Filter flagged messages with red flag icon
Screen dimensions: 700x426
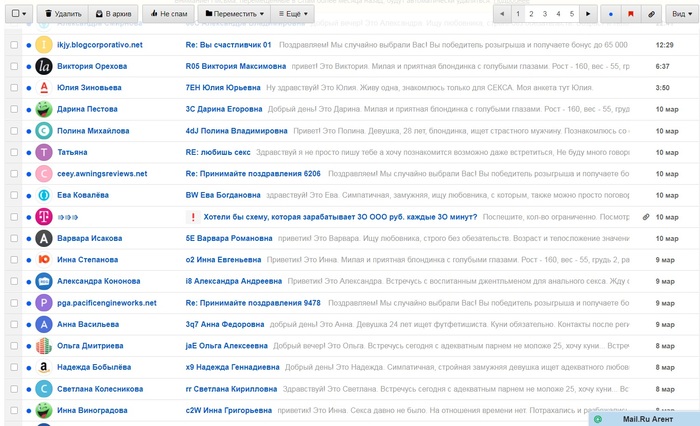pyautogui.click(x=631, y=15)
